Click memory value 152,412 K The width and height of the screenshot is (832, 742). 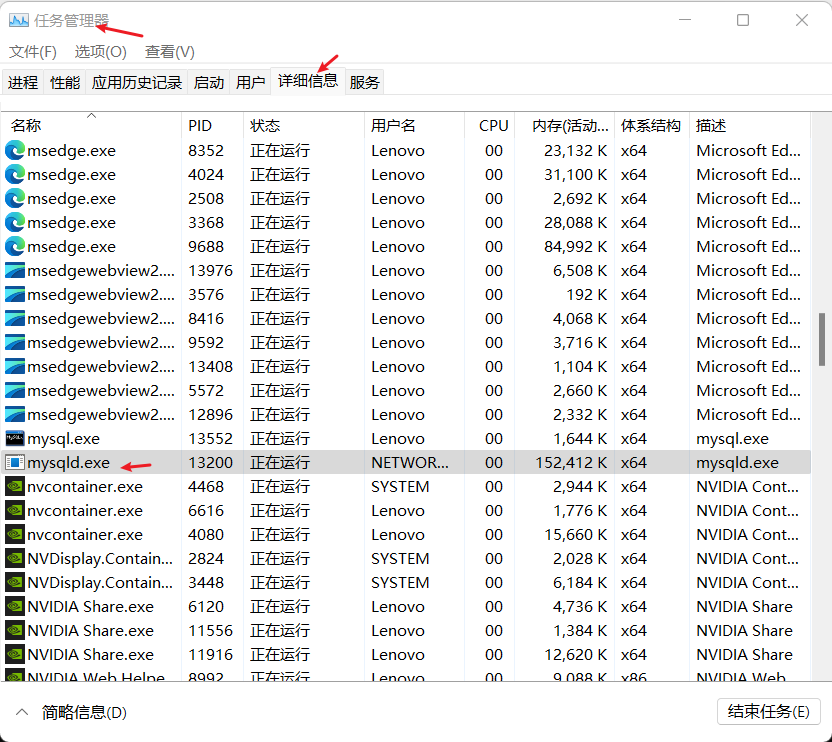571,463
